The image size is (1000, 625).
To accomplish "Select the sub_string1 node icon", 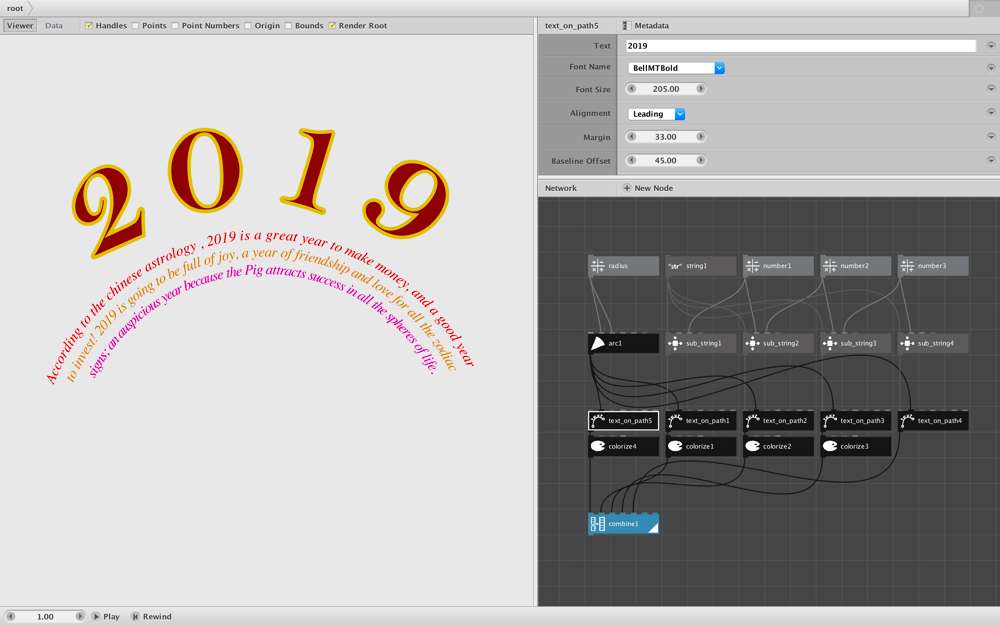I will (x=675, y=343).
